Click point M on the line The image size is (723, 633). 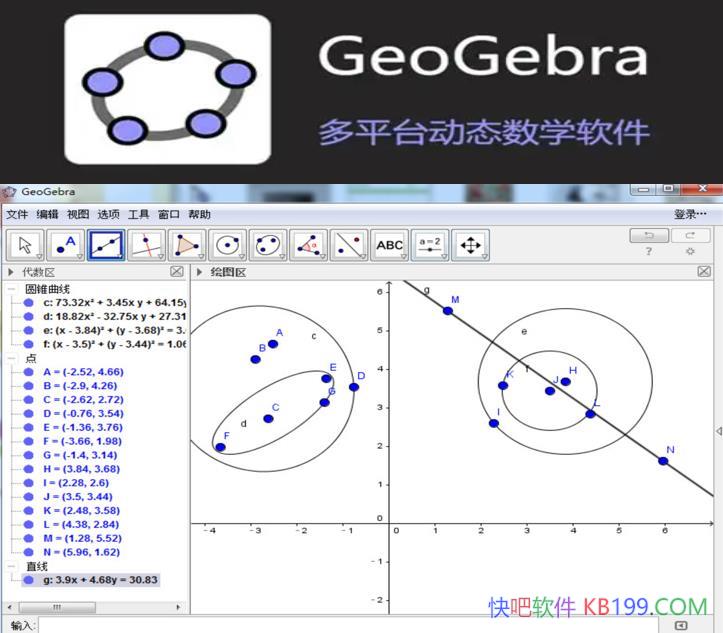point(448,311)
